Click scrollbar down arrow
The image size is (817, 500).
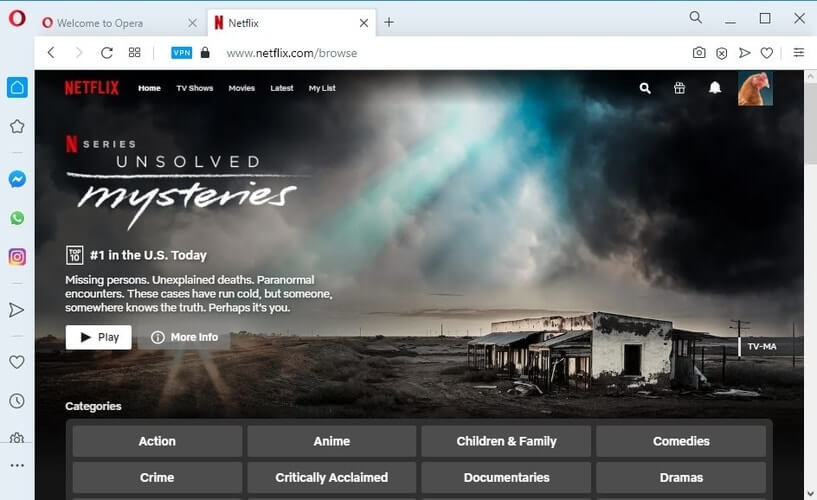(810, 493)
